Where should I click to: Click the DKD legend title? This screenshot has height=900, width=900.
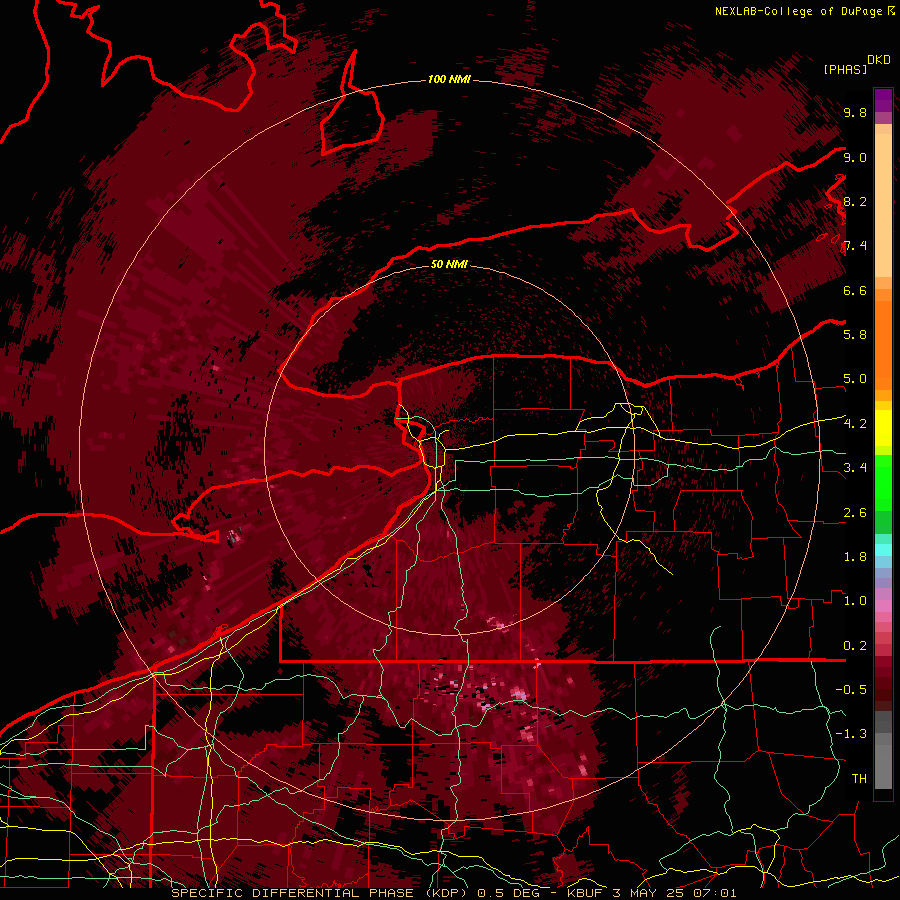[879, 60]
